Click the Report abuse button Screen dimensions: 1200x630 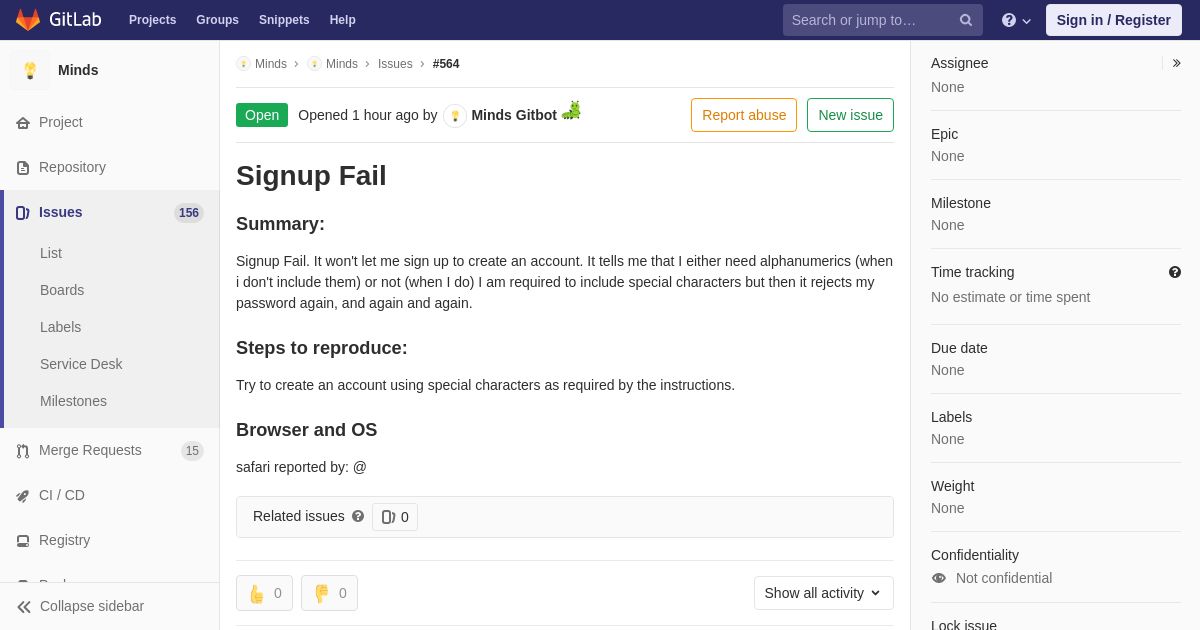click(744, 115)
